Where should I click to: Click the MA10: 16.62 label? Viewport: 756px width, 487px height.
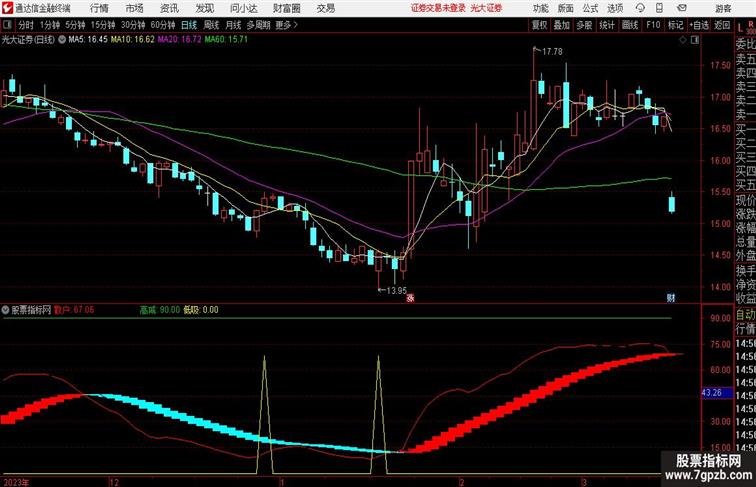[x=133, y=40]
